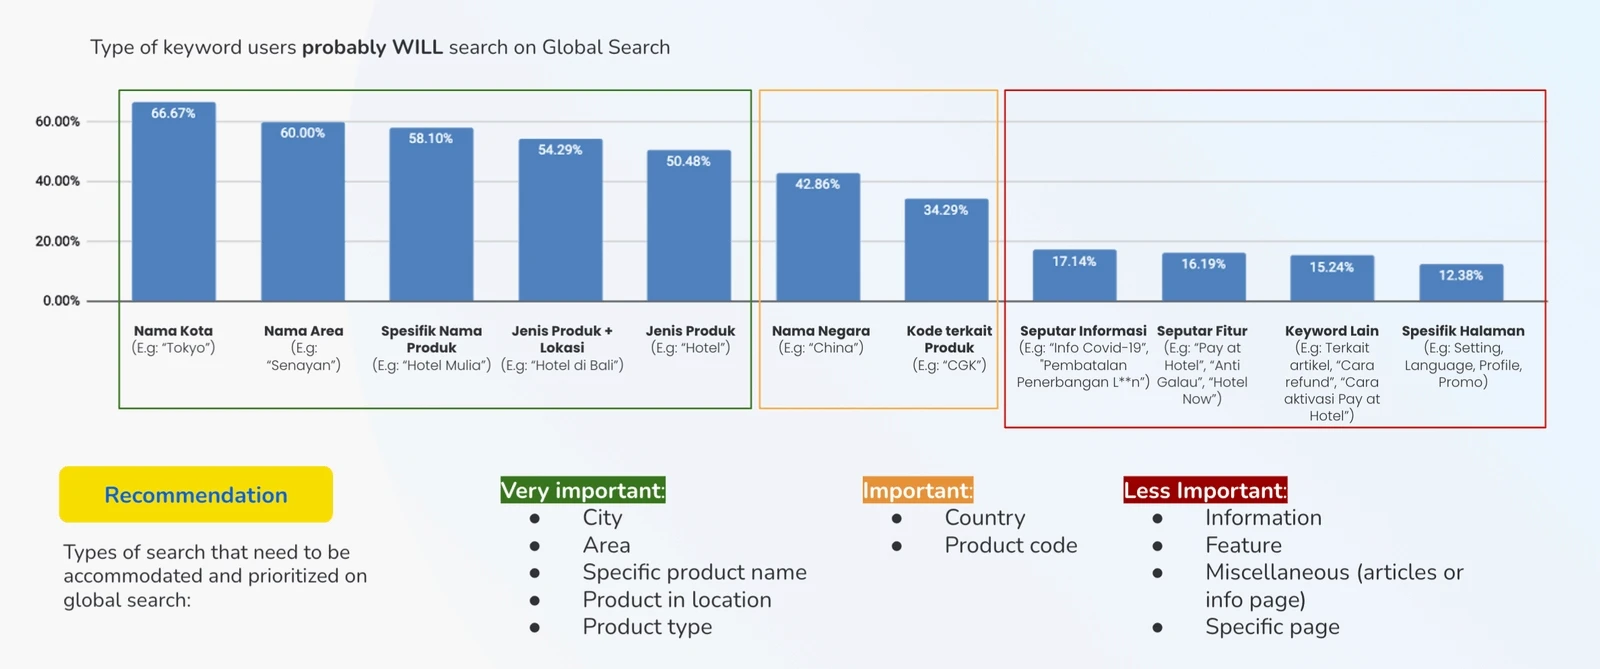Click the 50.48% Jenis Produk bar label

pos(689,161)
